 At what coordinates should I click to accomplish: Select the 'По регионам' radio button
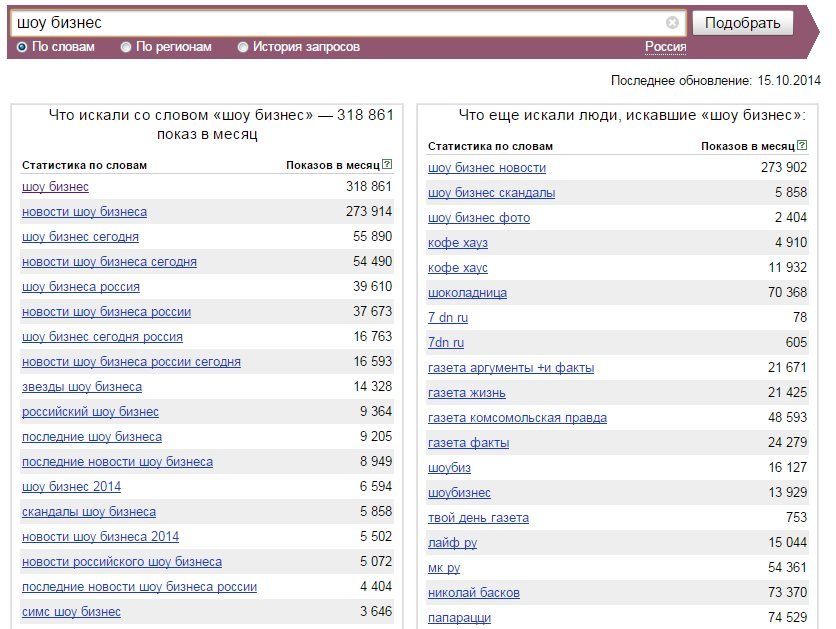pos(126,47)
